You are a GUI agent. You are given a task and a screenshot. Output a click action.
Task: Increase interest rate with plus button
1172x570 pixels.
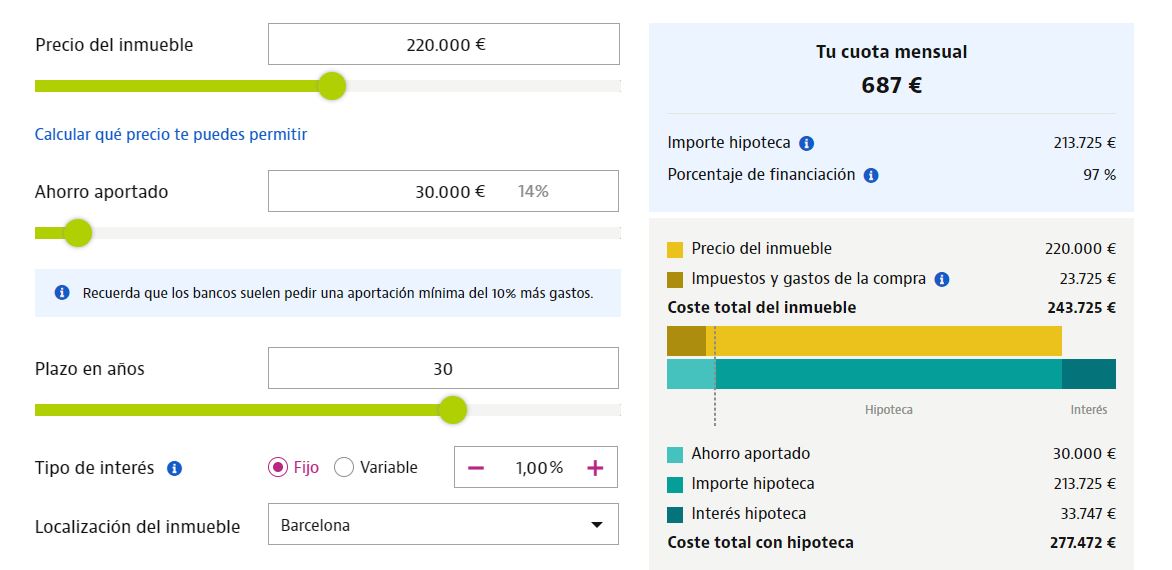pos(595,467)
